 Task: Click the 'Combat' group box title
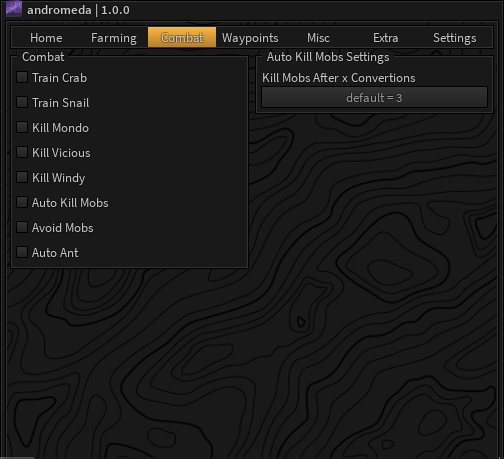click(43, 57)
